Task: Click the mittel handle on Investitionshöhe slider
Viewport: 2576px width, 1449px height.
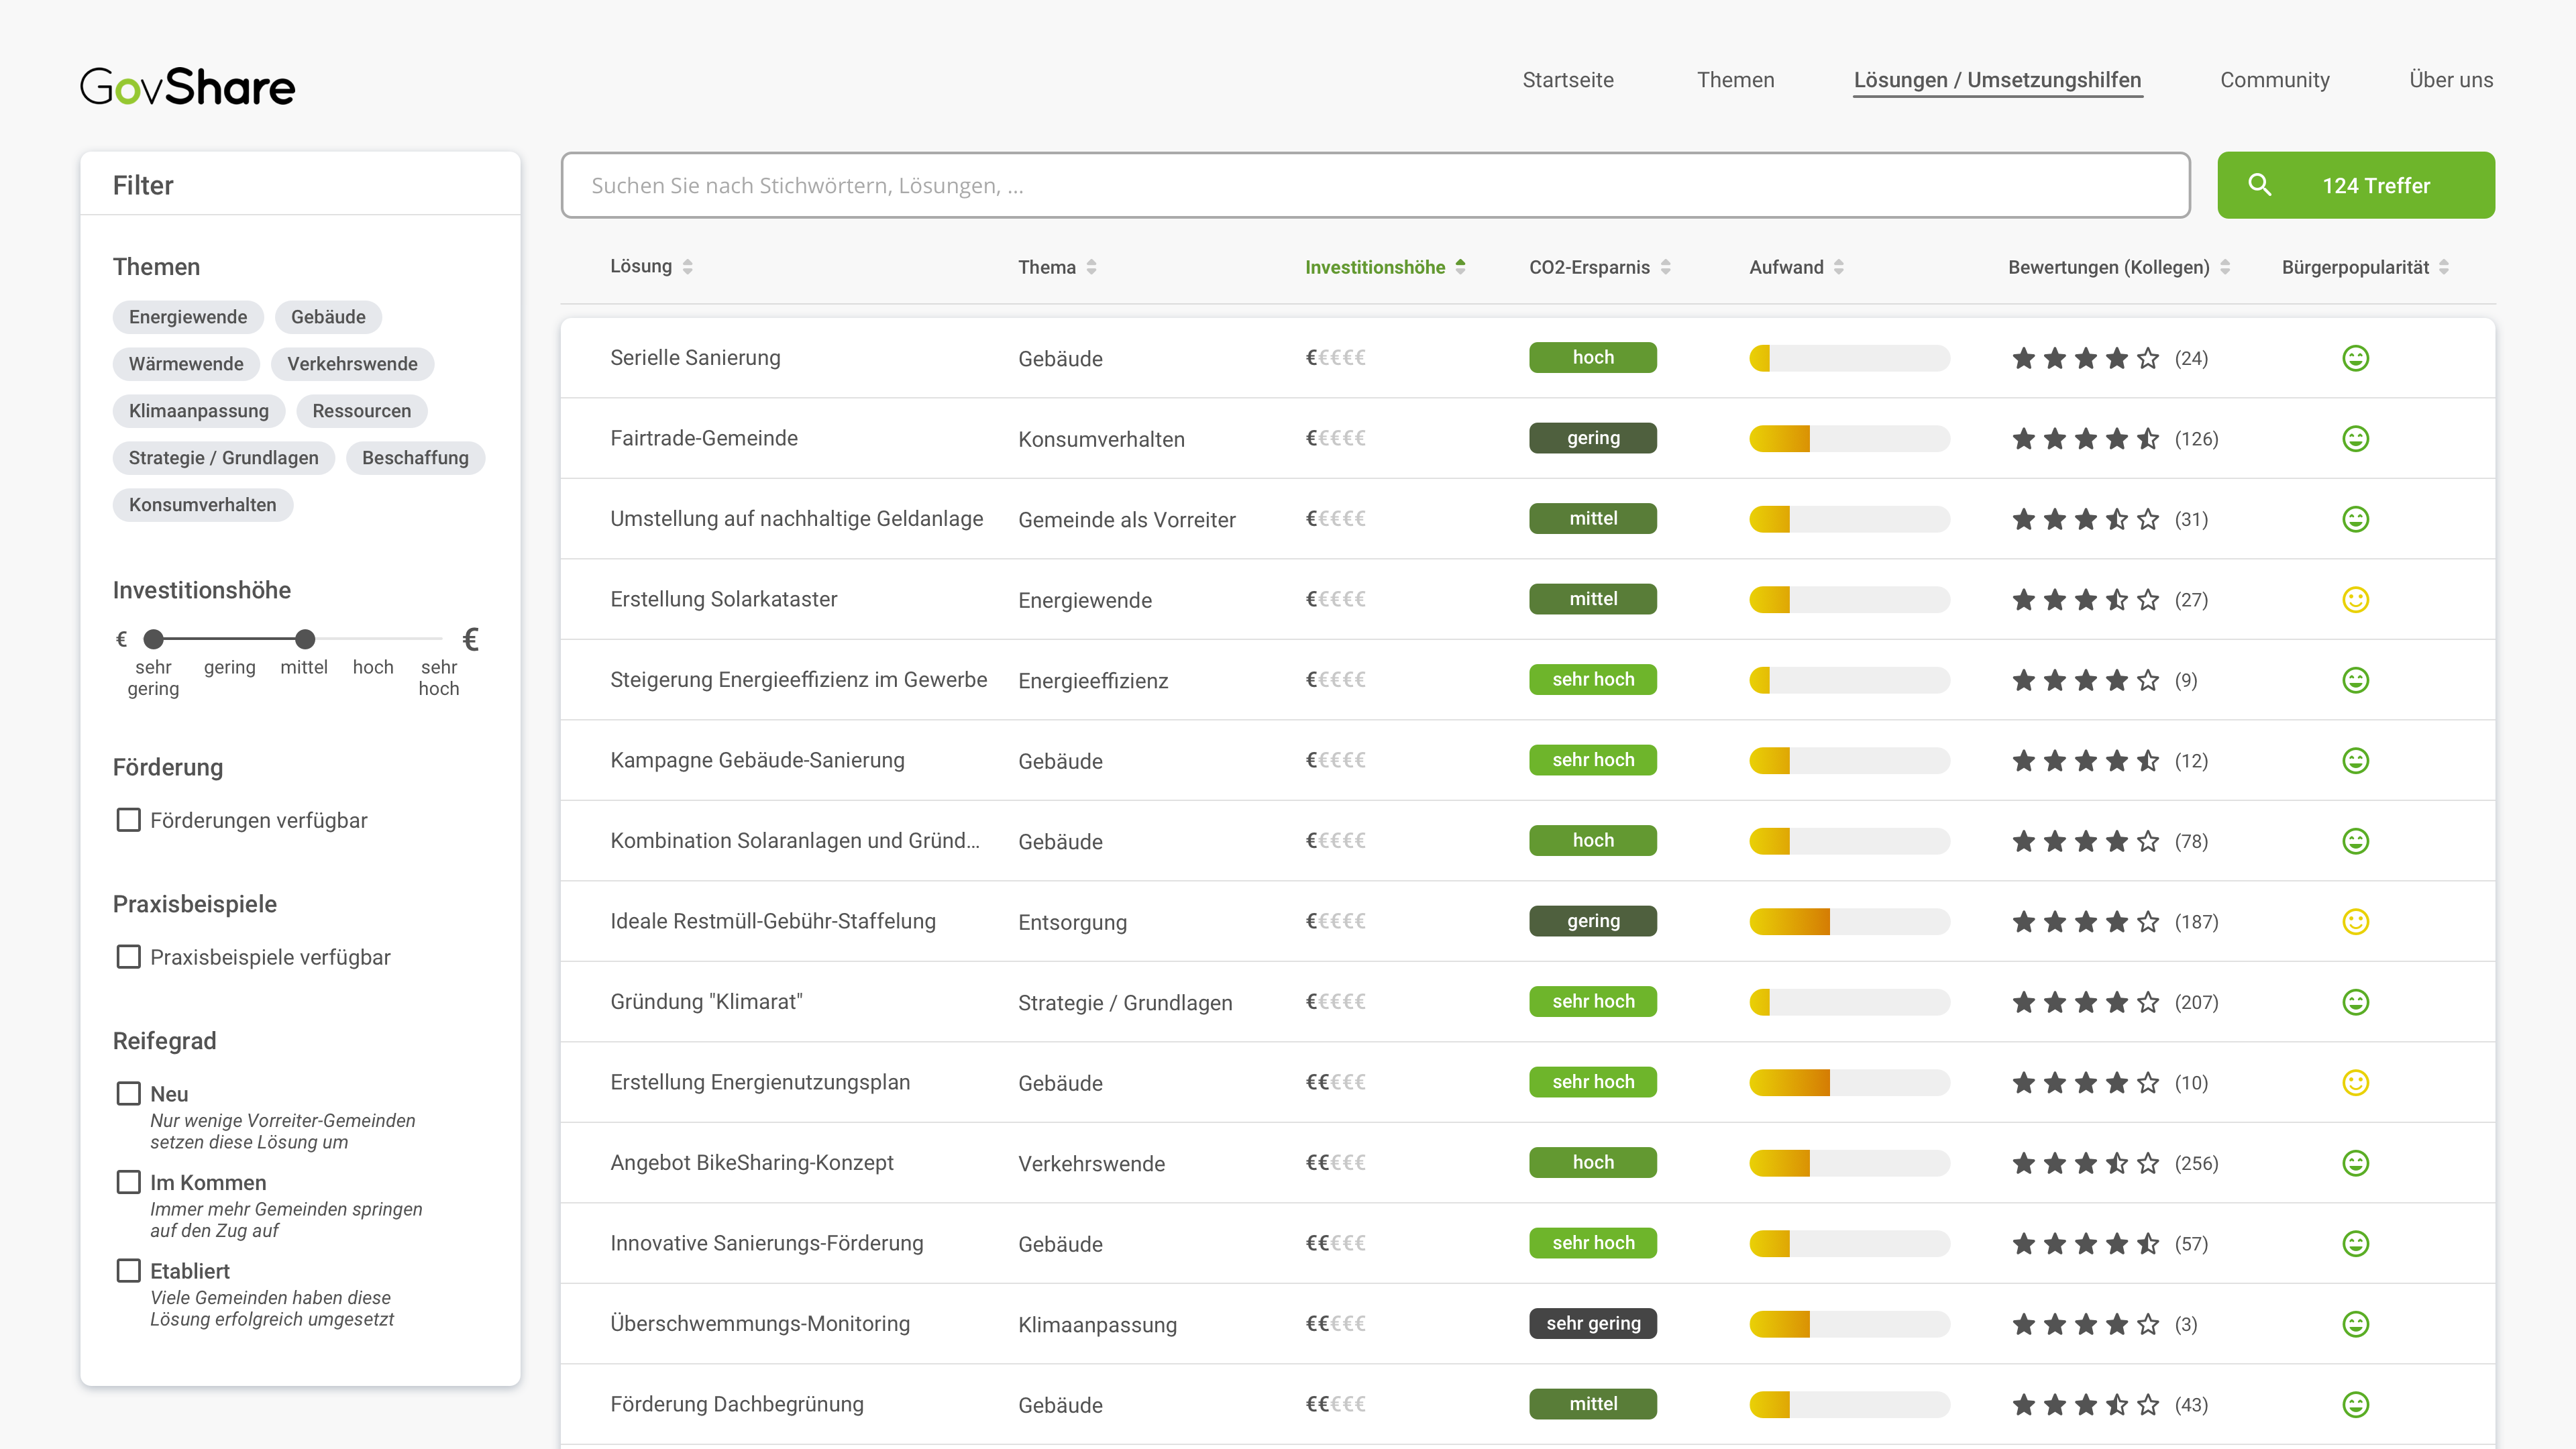Action: [x=305, y=639]
